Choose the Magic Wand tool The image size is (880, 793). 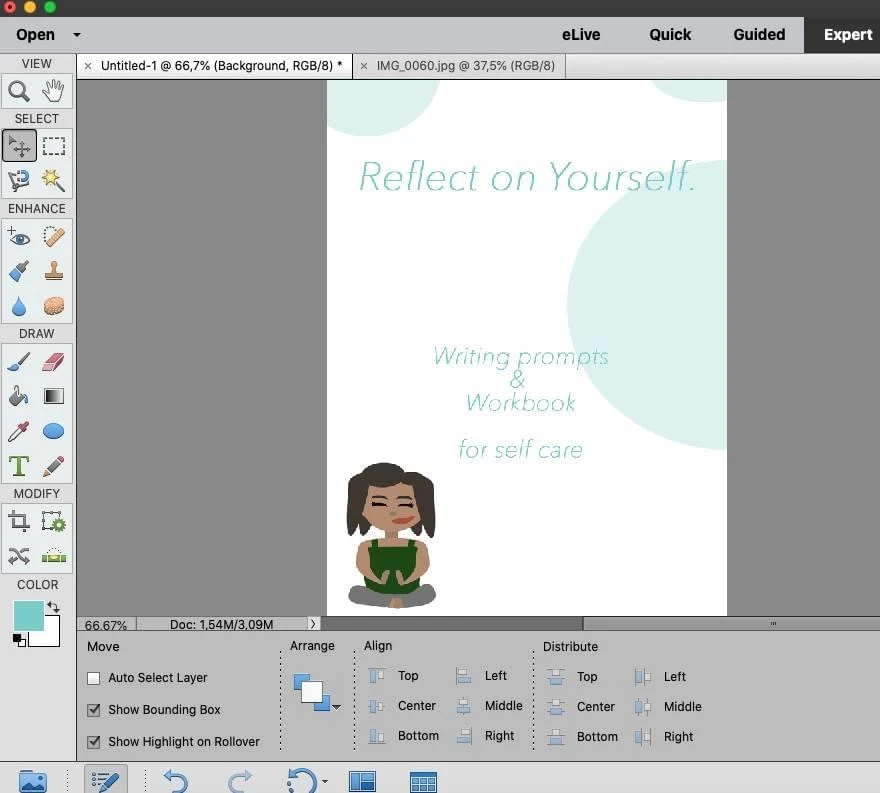pyautogui.click(x=54, y=180)
